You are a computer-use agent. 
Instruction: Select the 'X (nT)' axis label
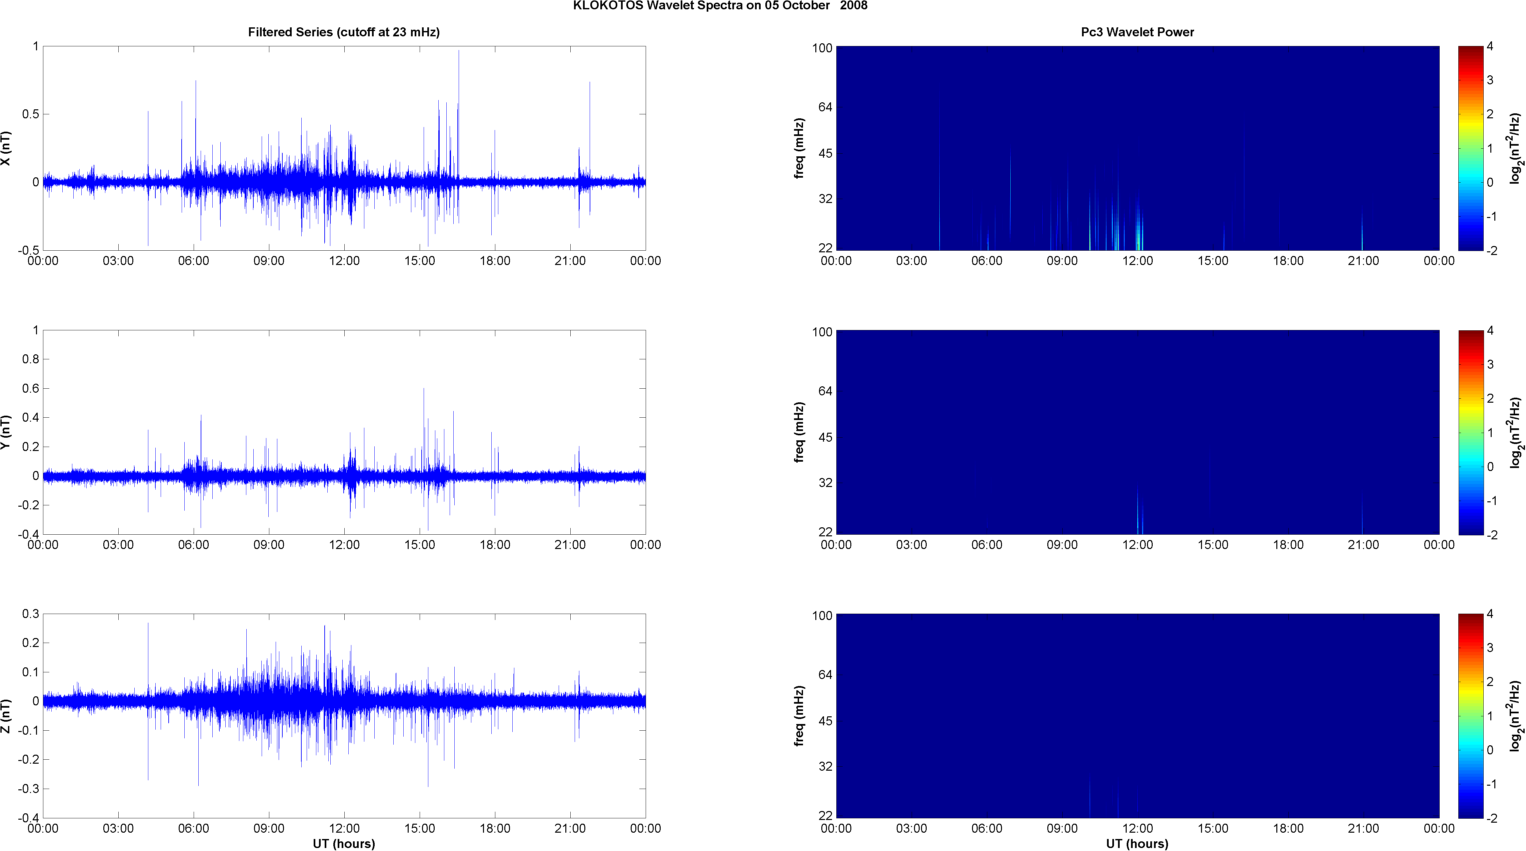pyautogui.click(x=6, y=149)
